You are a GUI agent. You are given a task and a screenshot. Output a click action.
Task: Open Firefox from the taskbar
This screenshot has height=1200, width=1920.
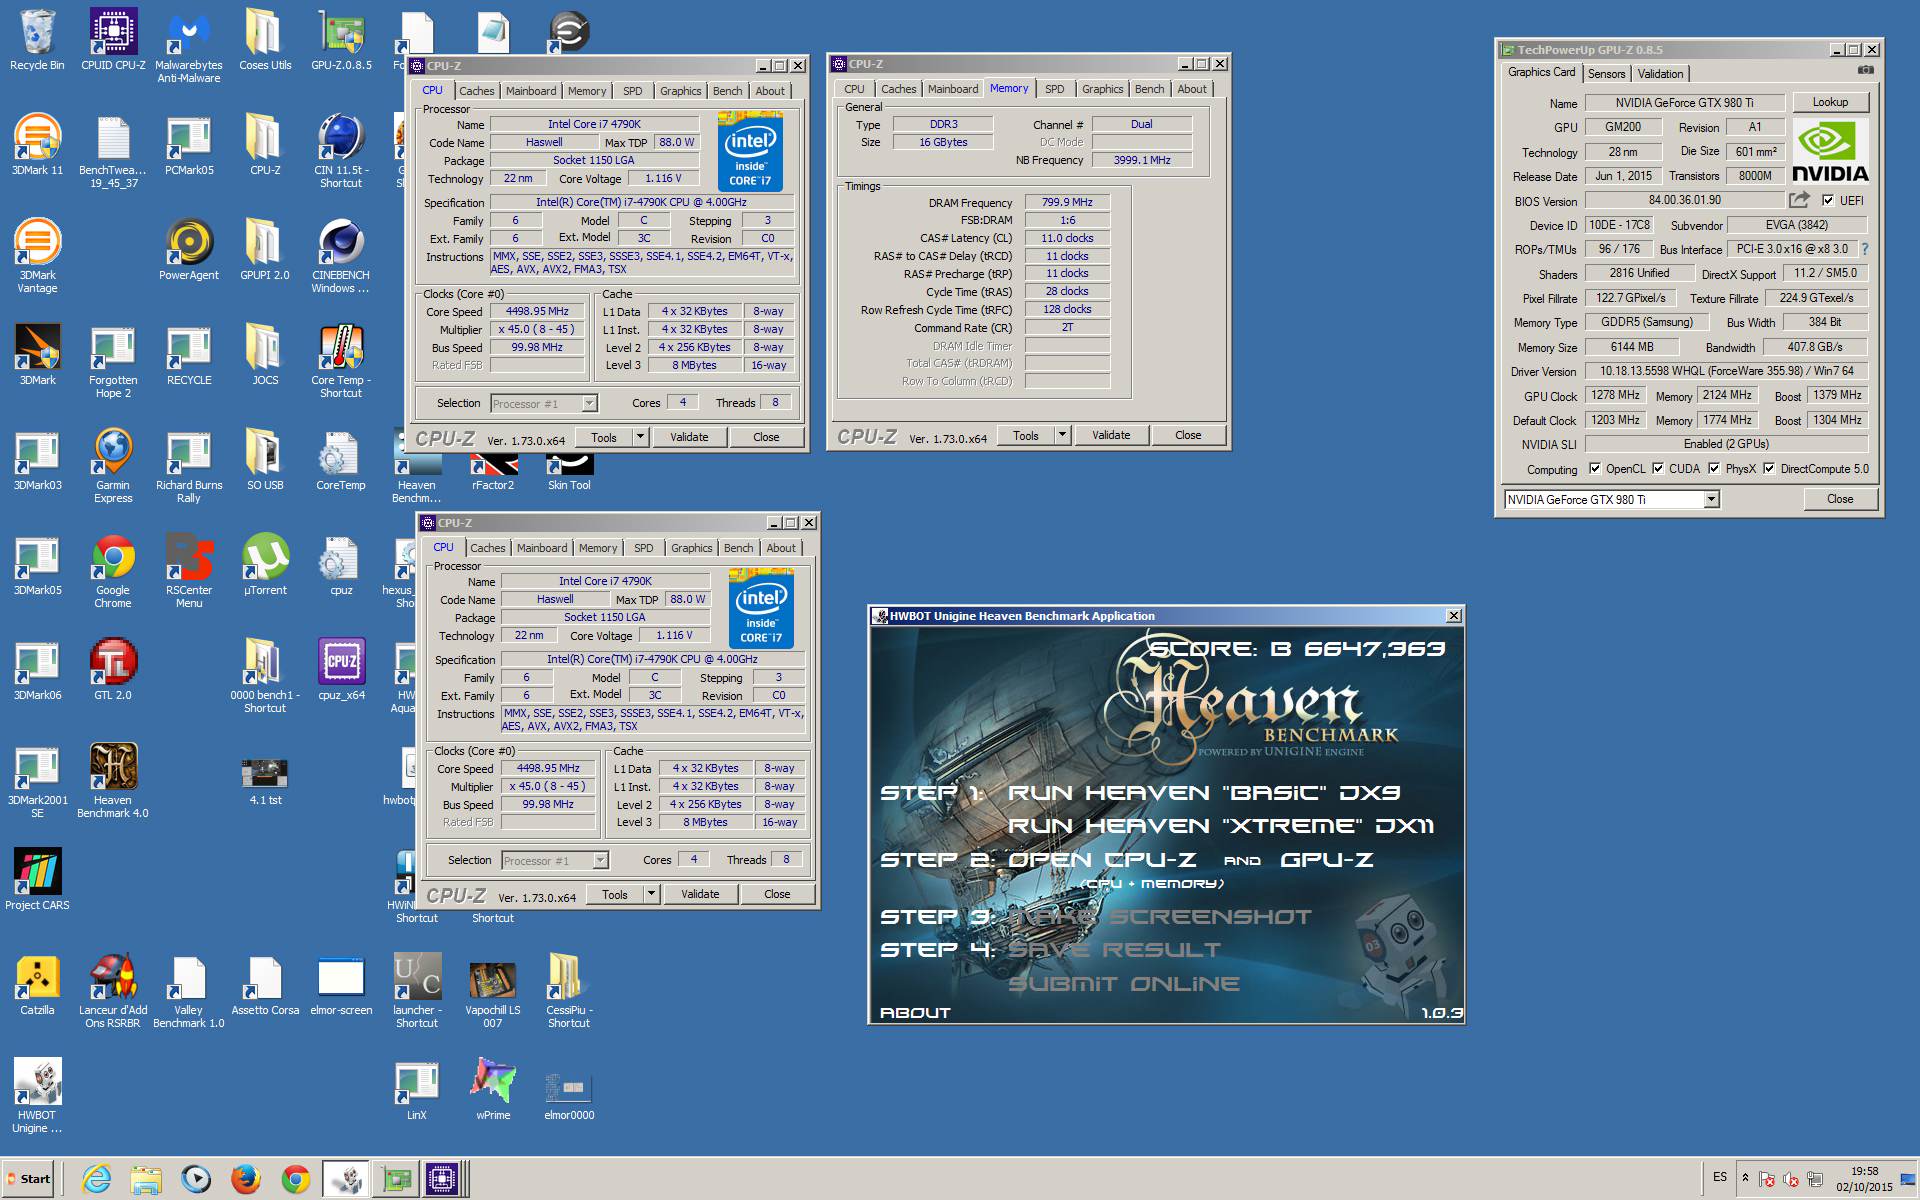246,1179
